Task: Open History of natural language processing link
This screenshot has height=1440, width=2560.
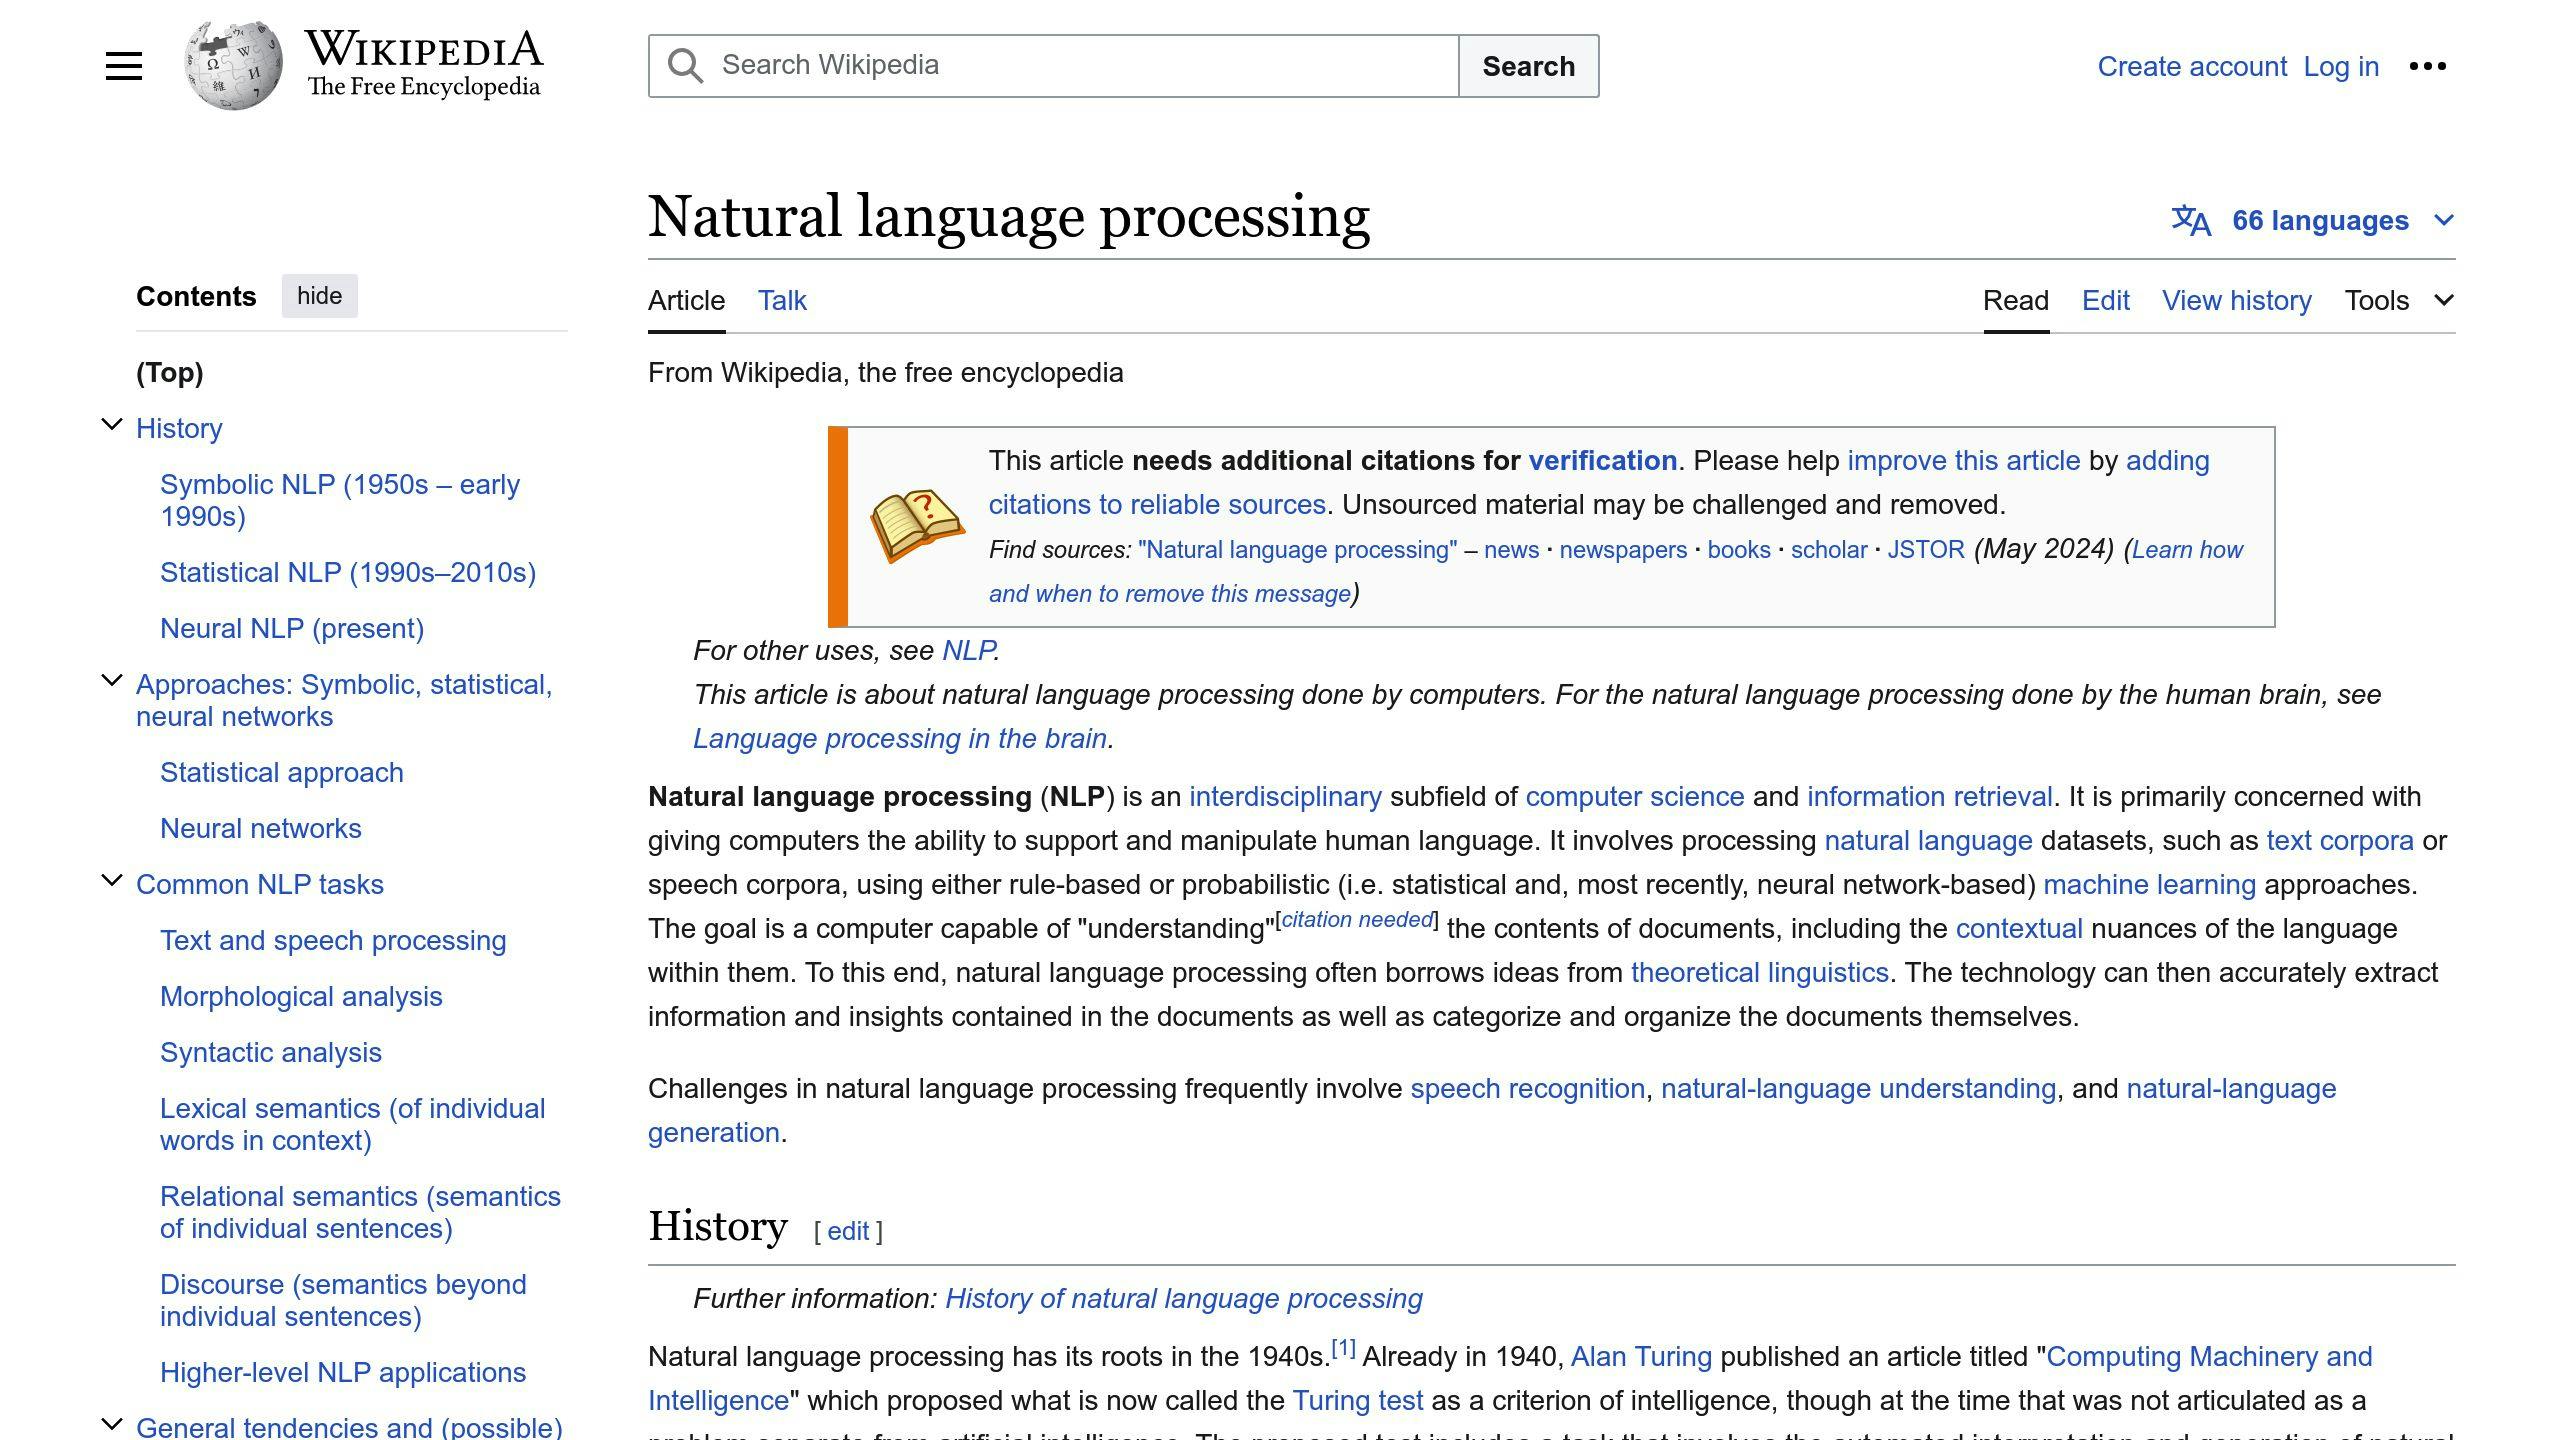Action: click(1184, 1298)
